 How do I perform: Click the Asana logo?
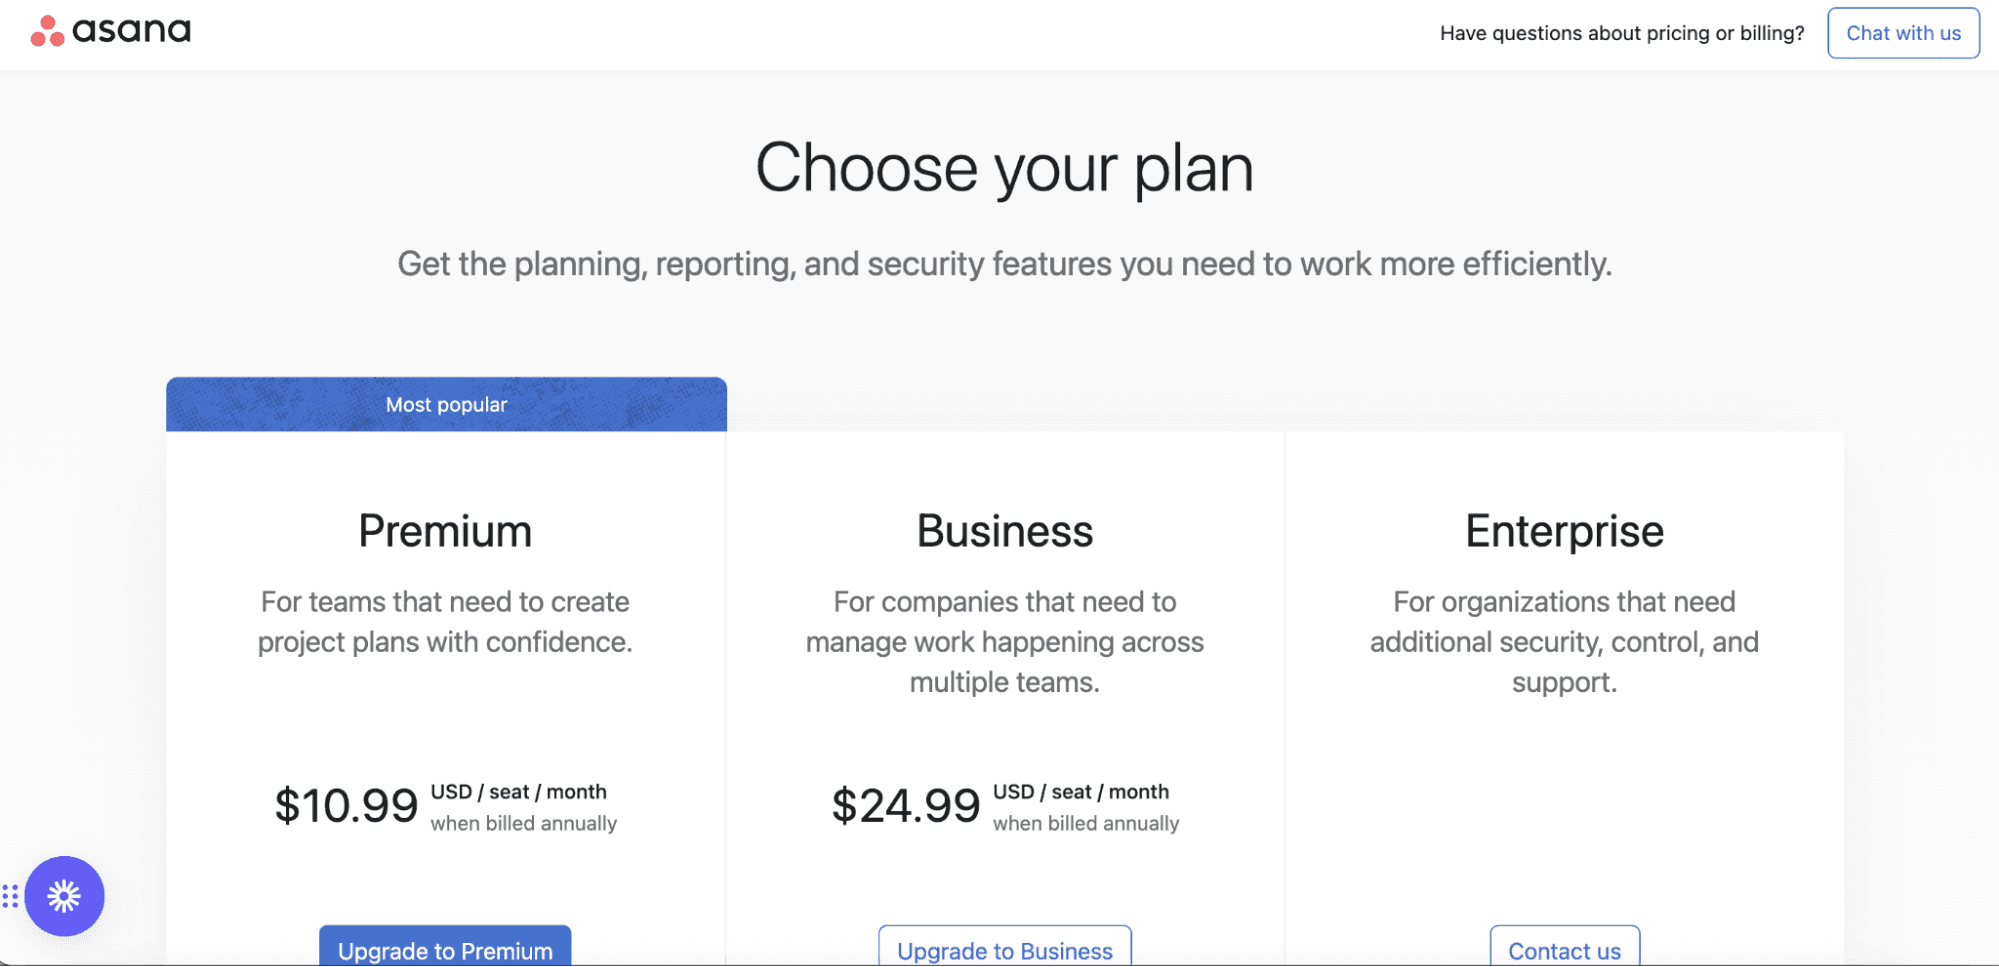(110, 31)
